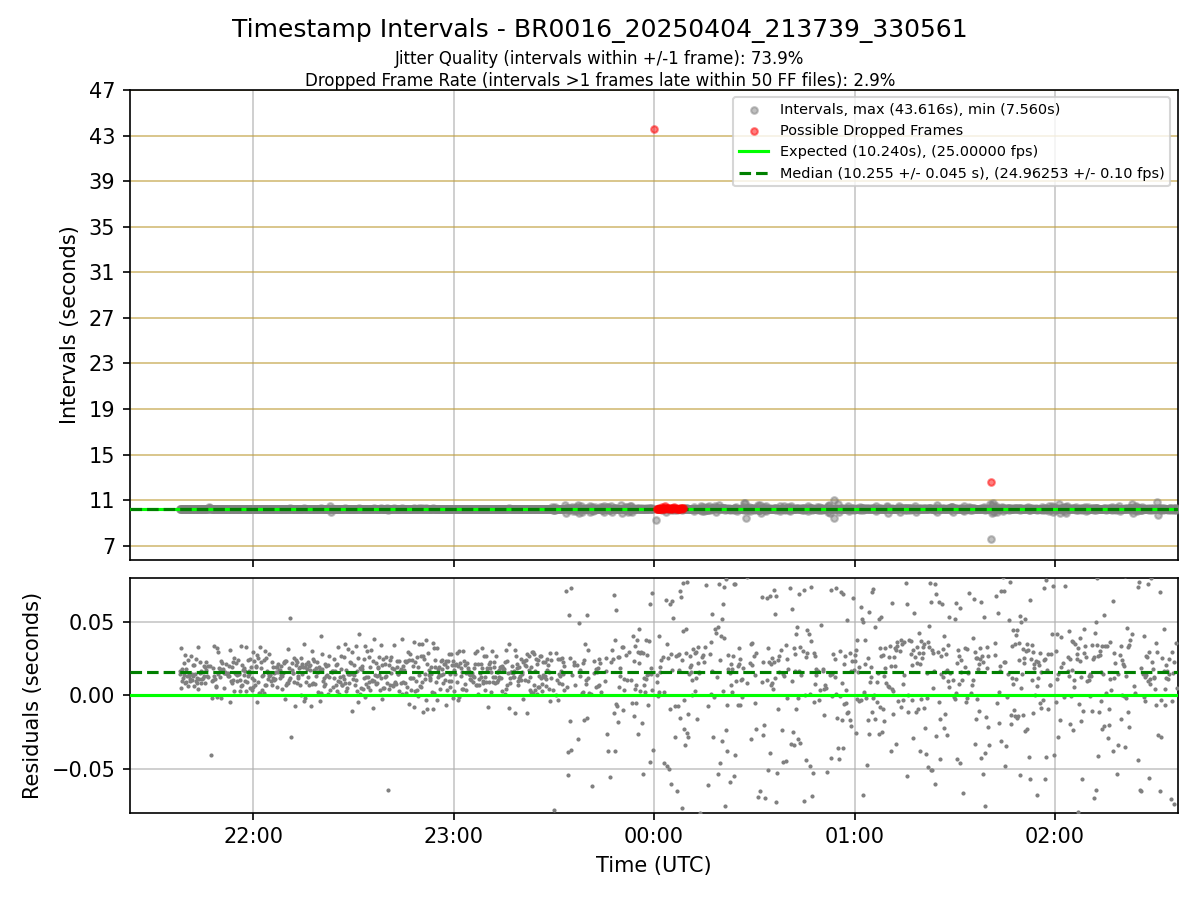This screenshot has height=900, width=1200.
Task: Click the '00:00' x-axis tick label
Action: pyautogui.click(x=654, y=838)
